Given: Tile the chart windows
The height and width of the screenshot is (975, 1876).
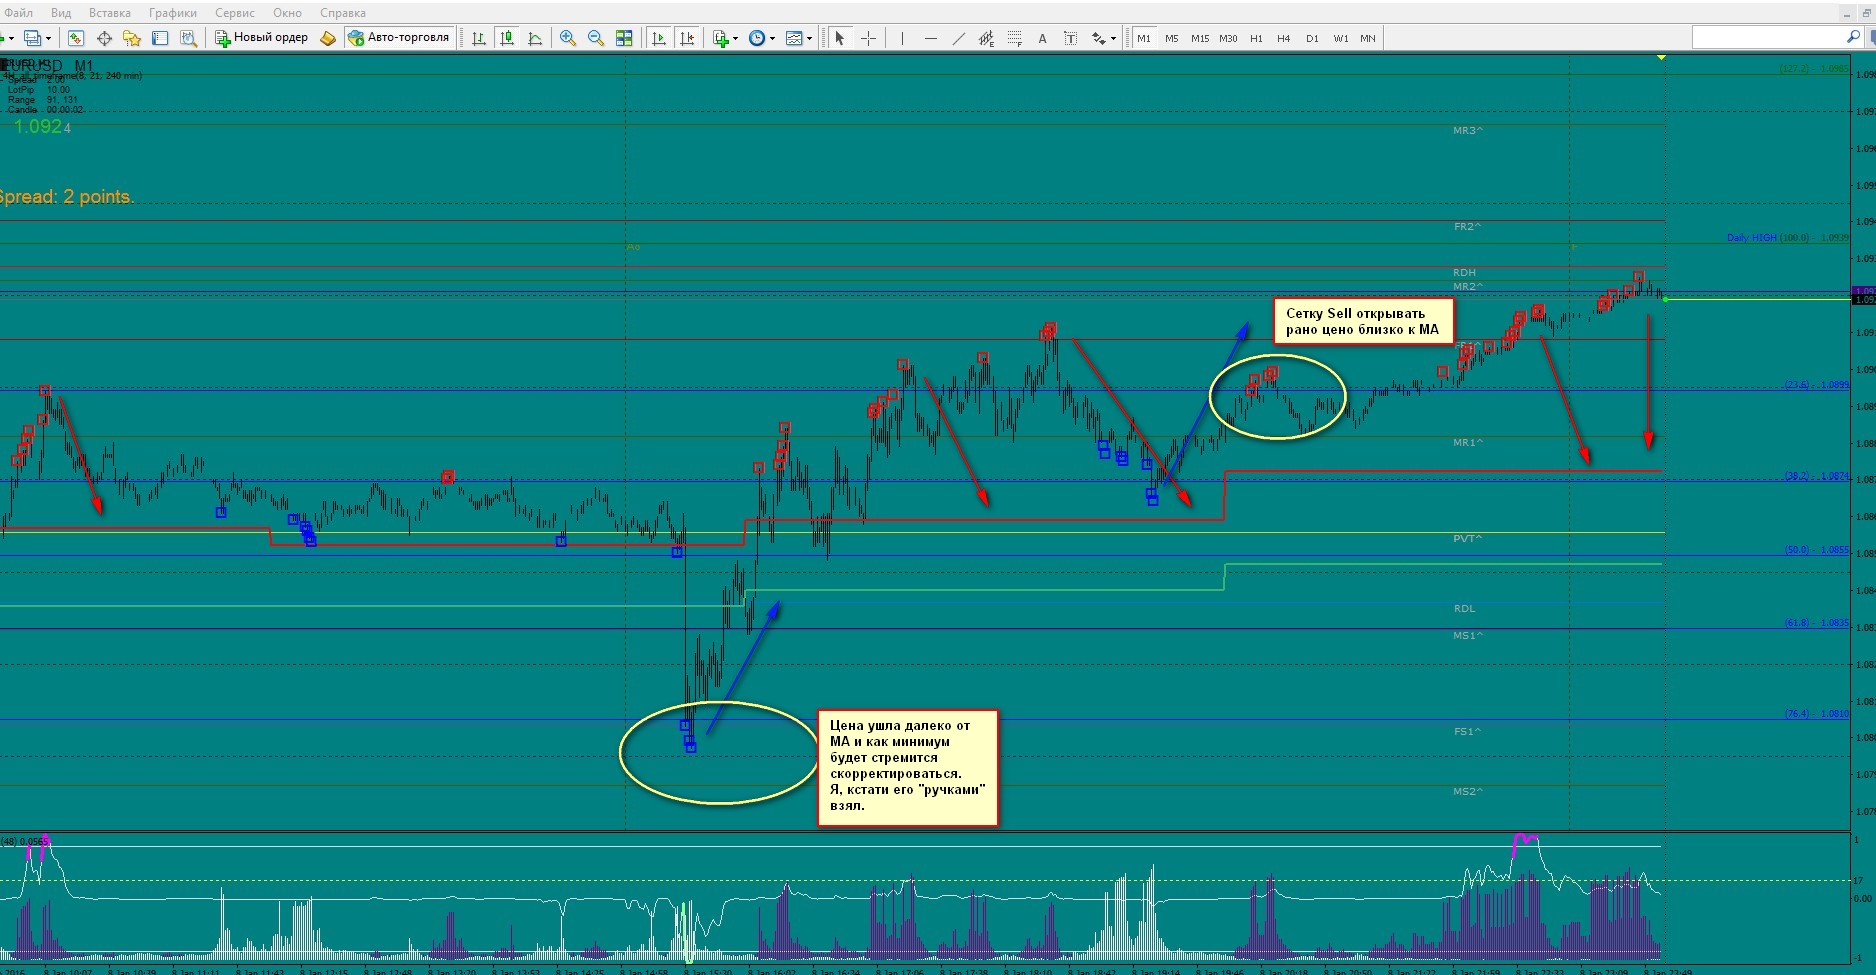Looking at the screenshot, I should (624, 38).
